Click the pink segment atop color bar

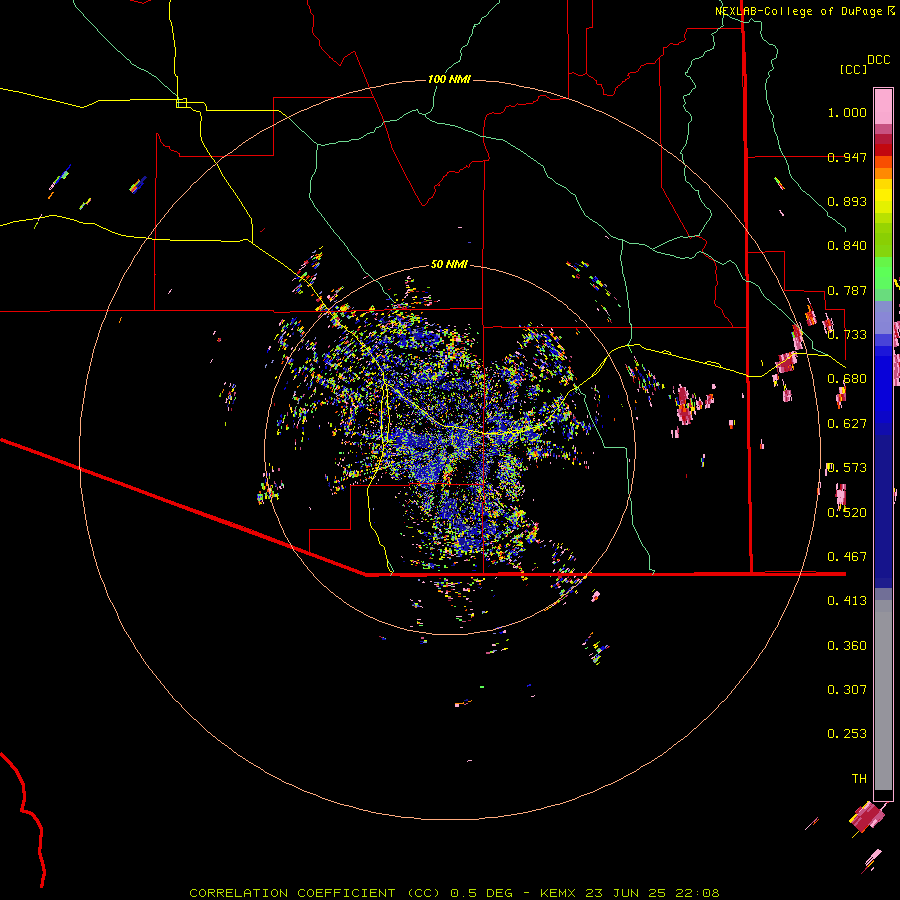pyautogui.click(x=883, y=106)
